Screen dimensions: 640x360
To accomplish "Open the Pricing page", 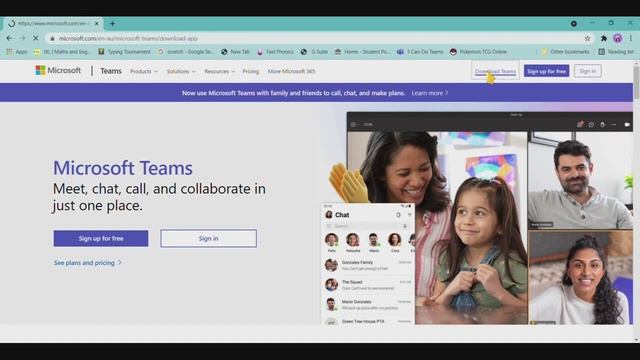I will 251,71.
